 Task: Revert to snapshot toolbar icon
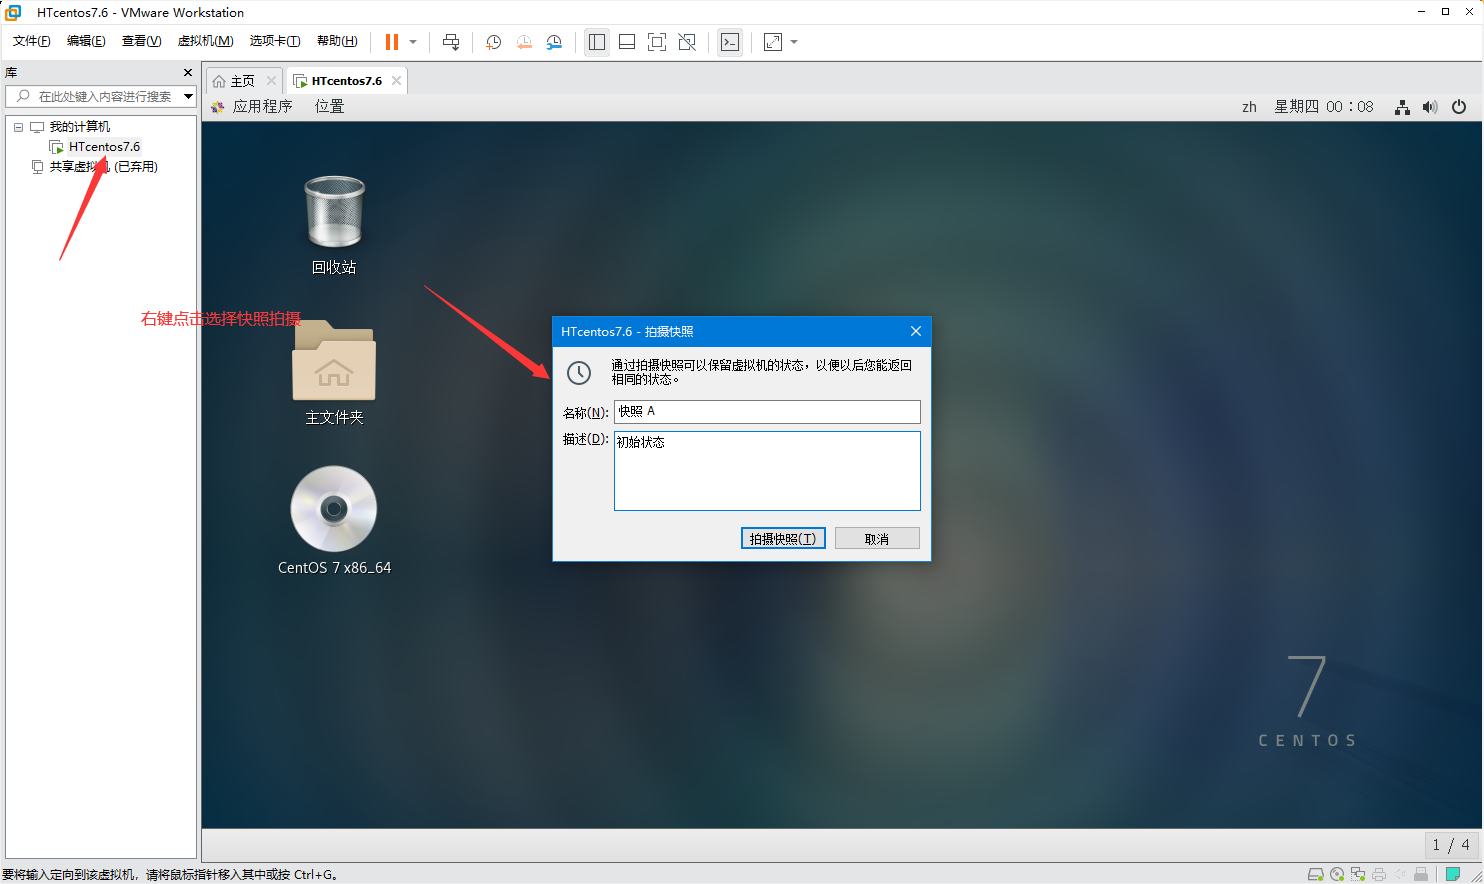coord(524,42)
